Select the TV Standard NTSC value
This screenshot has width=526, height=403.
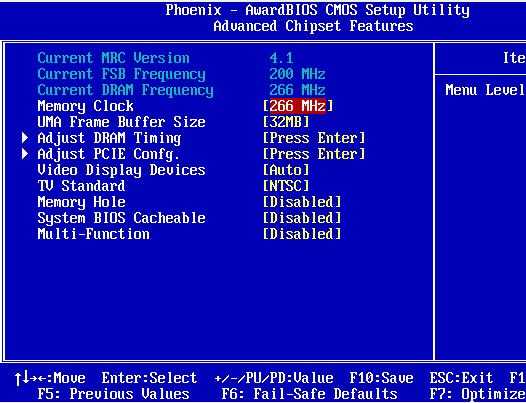pyautogui.click(x=286, y=186)
